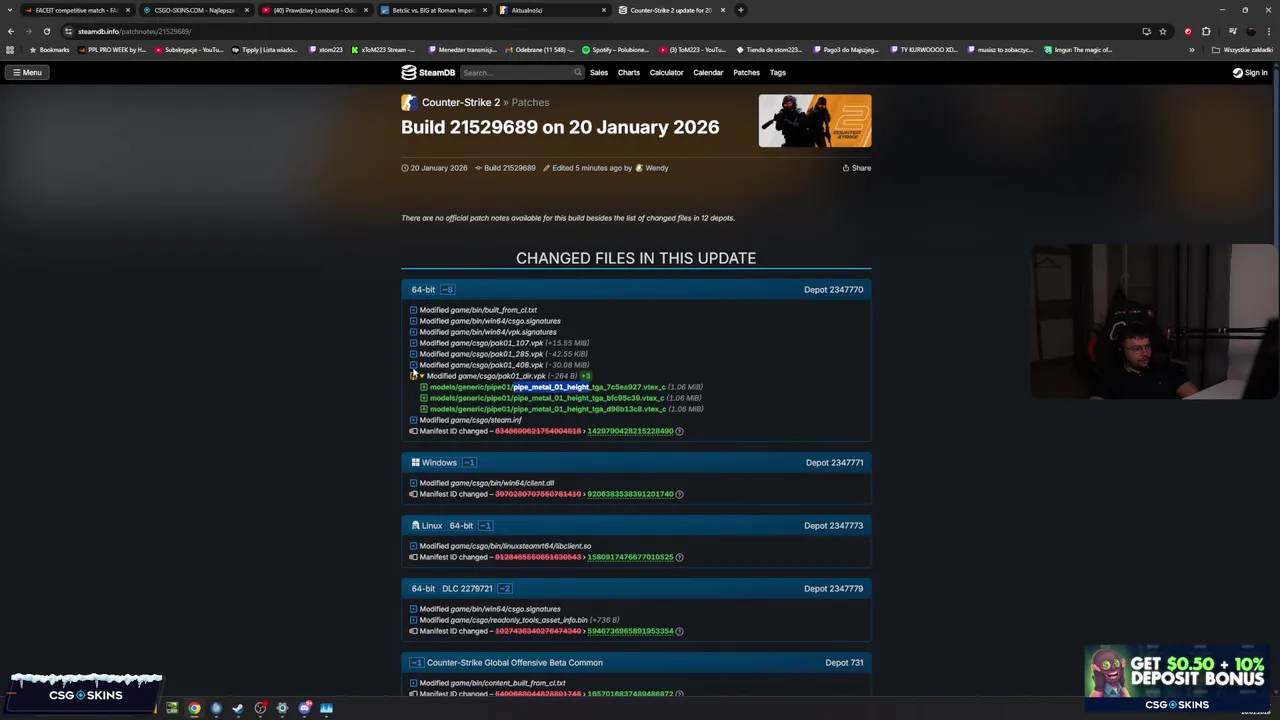Viewport: 1280px width, 720px height.
Task: Open the Imgur bookmark
Action: (x=1078, y=50)
